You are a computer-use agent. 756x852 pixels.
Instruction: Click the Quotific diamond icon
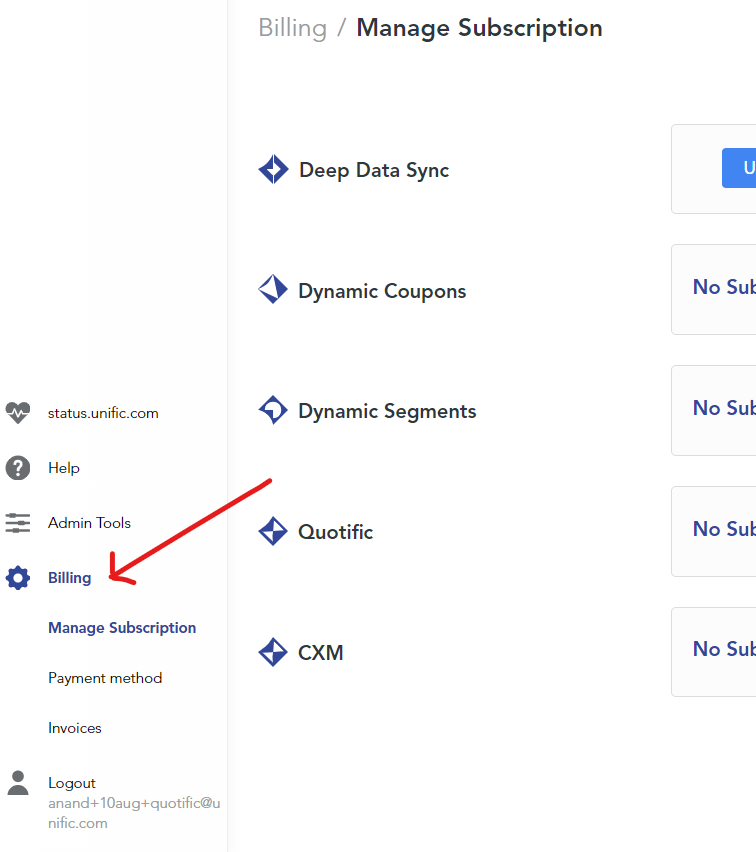(x=273, y=531)
